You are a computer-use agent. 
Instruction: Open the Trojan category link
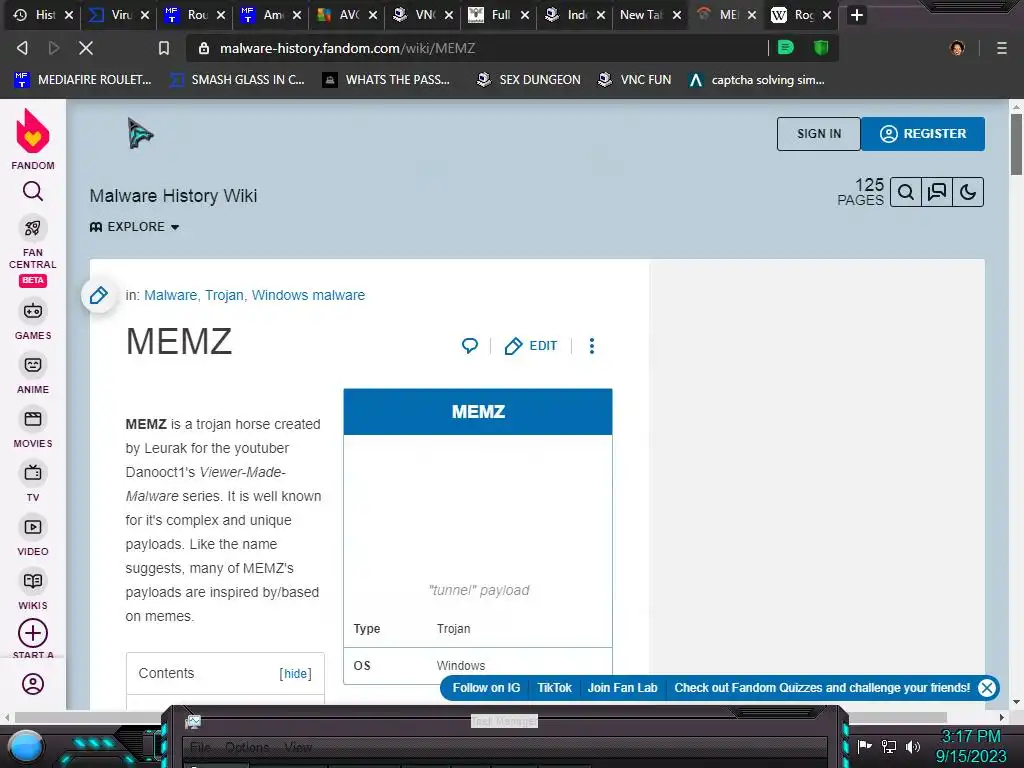click(x=224, y=295)
